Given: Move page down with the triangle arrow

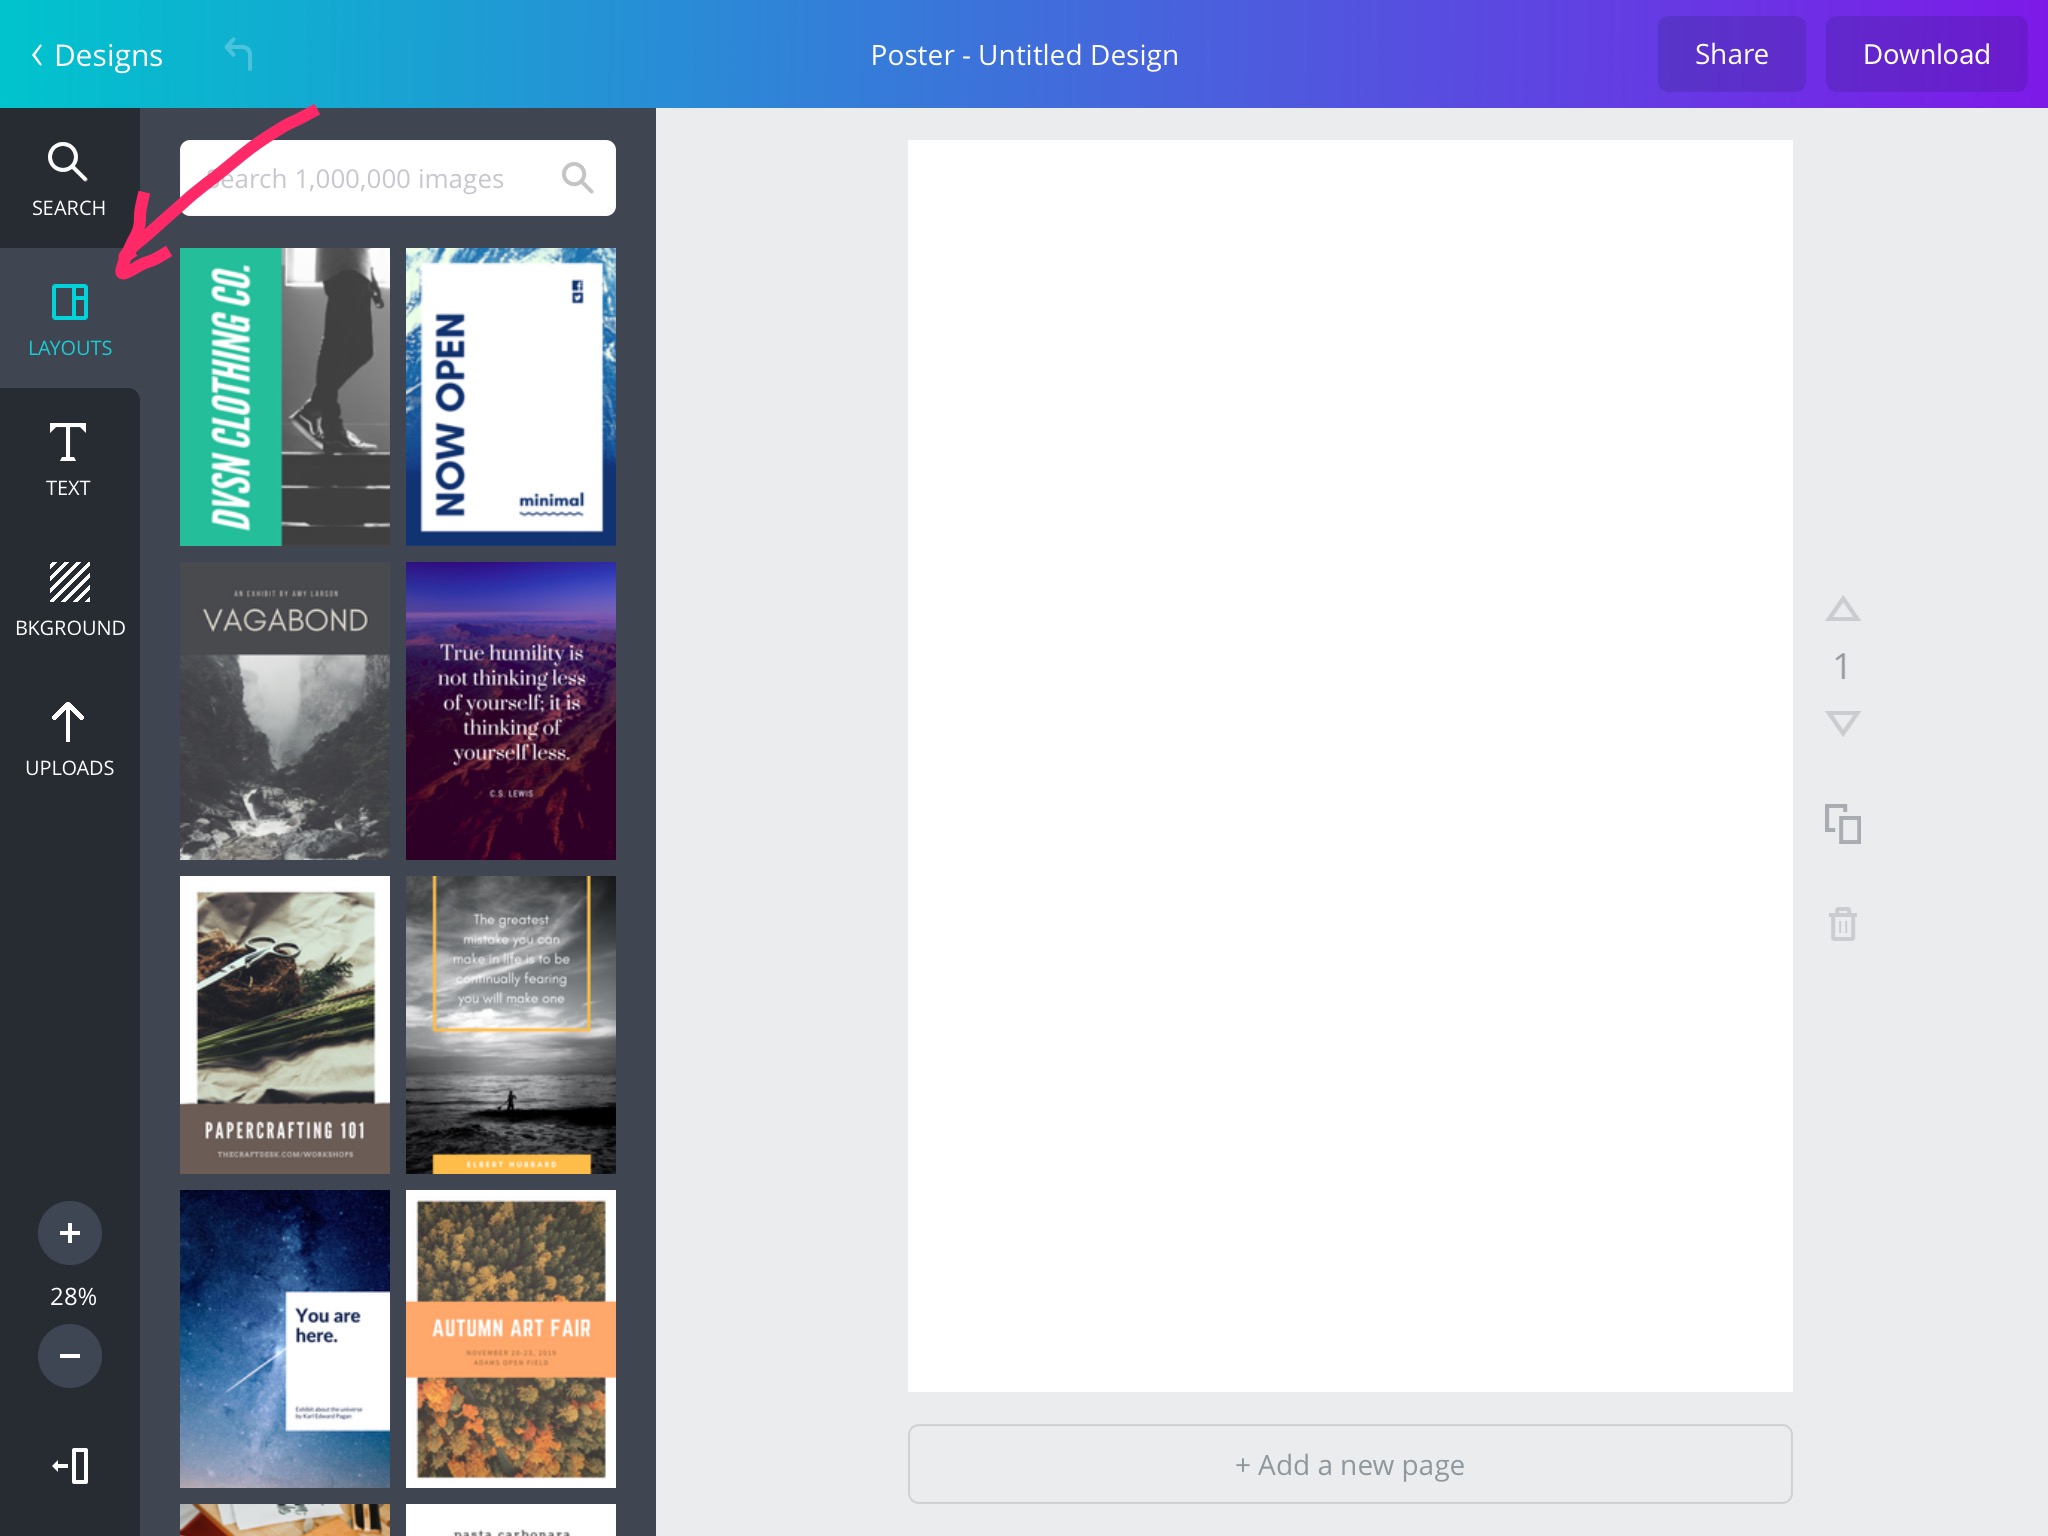Looking at the screenshot, I should click(1842, 722).
